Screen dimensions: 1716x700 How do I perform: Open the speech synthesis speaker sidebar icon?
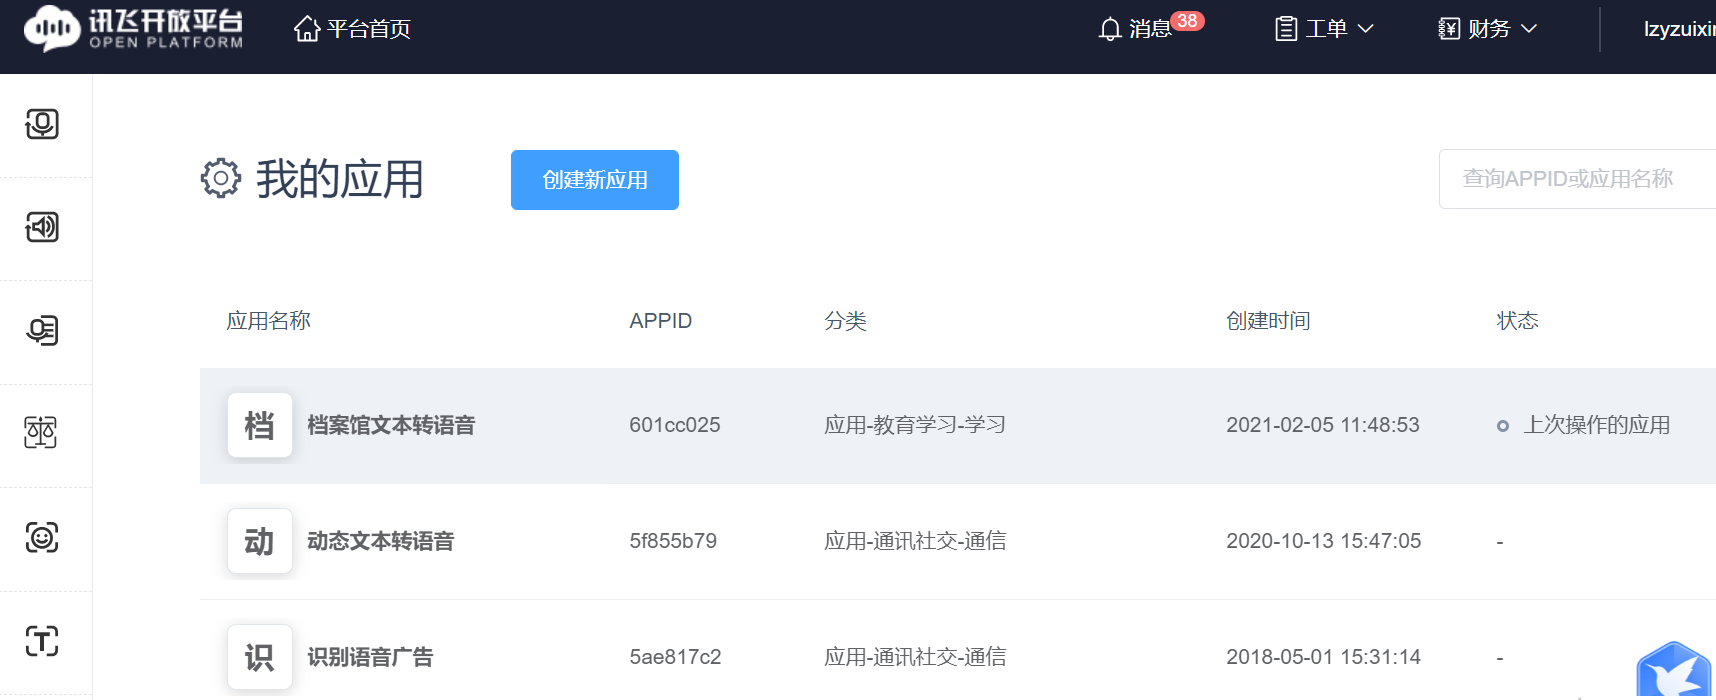tap(42, 227)
